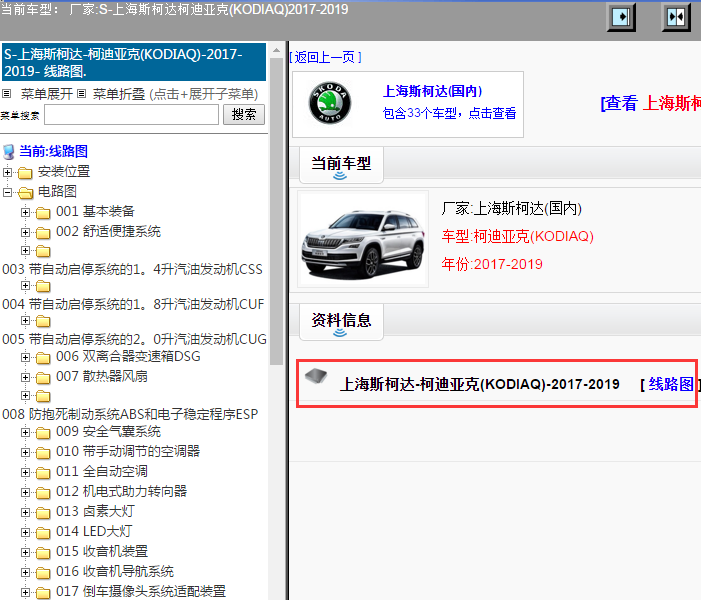
Task: Click the folder icon for 安装位置
Action: click(25, 172)
